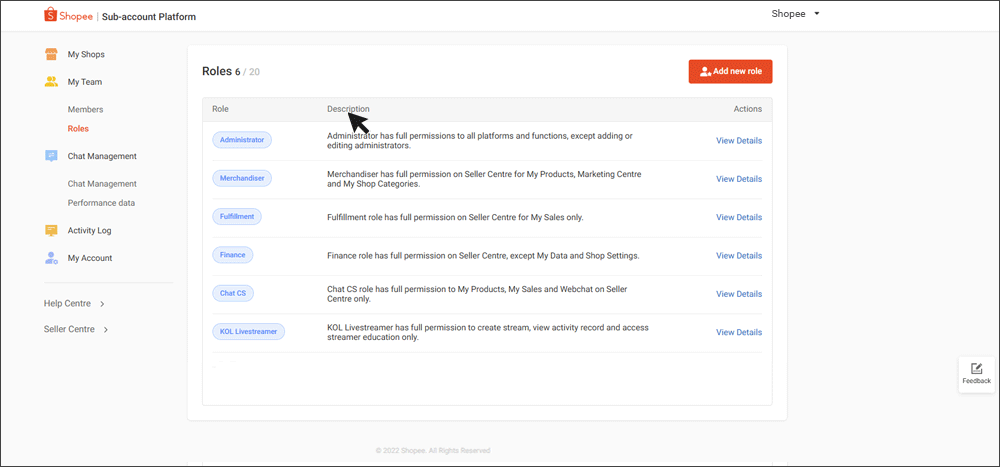View Details for Finance role

(x=739, y=256)
